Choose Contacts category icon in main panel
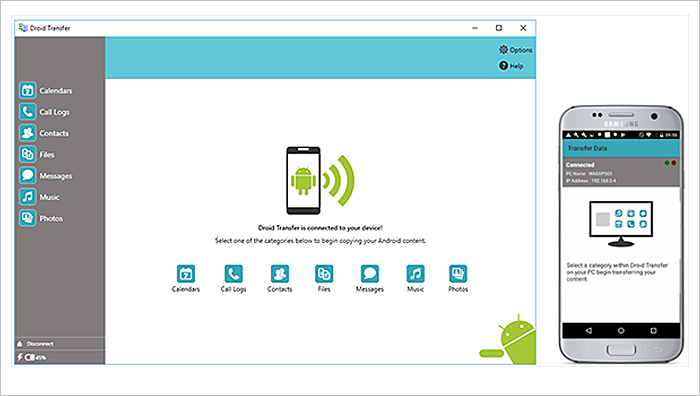700x396 pixels. (x=280, y=274)
